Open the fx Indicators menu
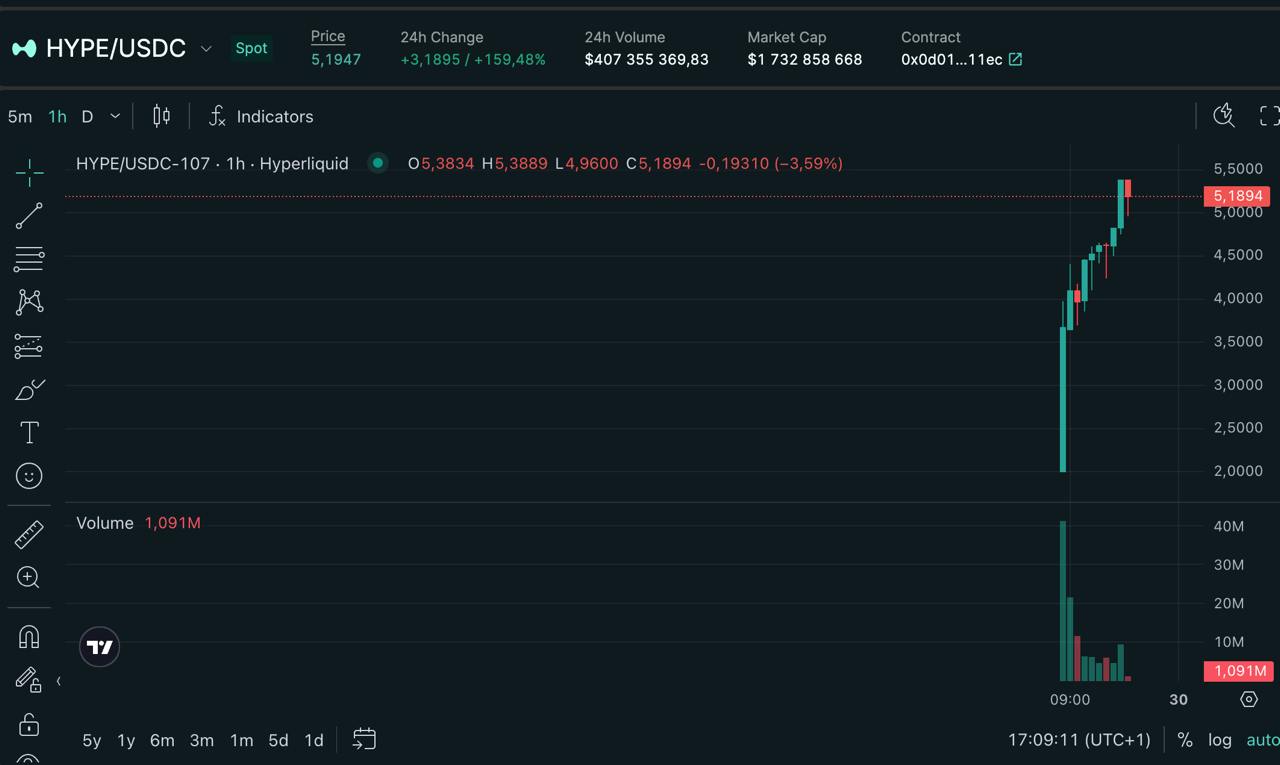This screenshot has height=765, width=1280. 261,116
